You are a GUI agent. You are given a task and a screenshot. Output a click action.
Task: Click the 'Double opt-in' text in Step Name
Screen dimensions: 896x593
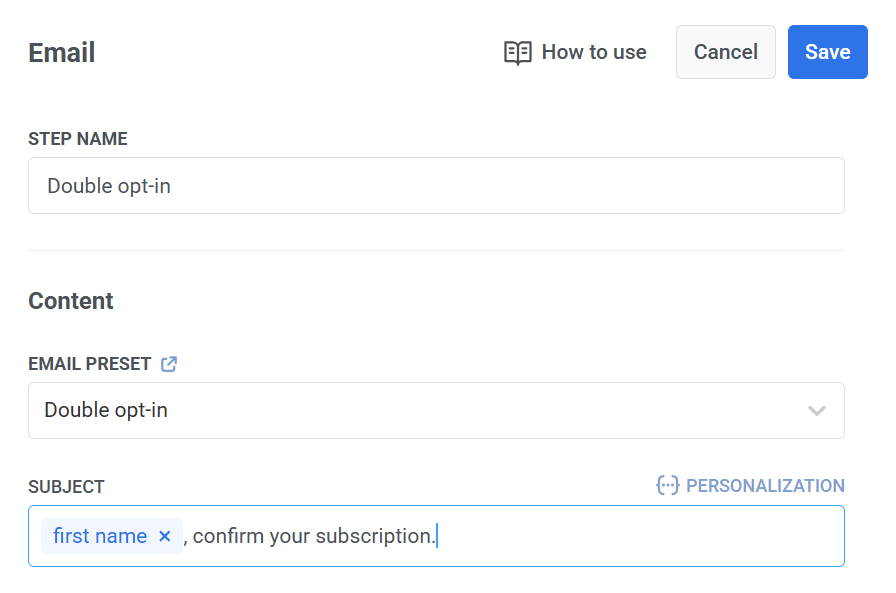109,186
